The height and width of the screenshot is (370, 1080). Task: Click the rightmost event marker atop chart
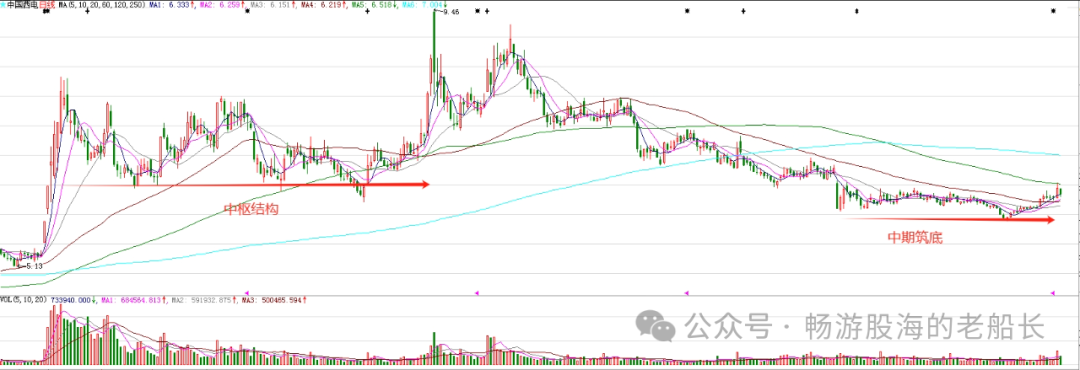(x=1072, y=11)
